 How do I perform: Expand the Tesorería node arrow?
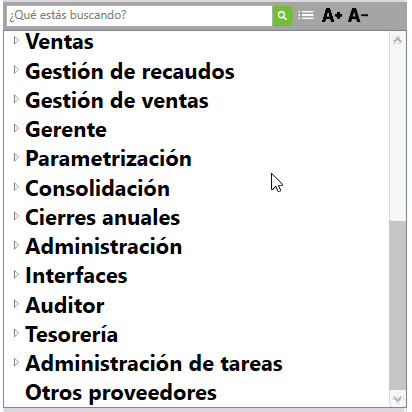16,333
